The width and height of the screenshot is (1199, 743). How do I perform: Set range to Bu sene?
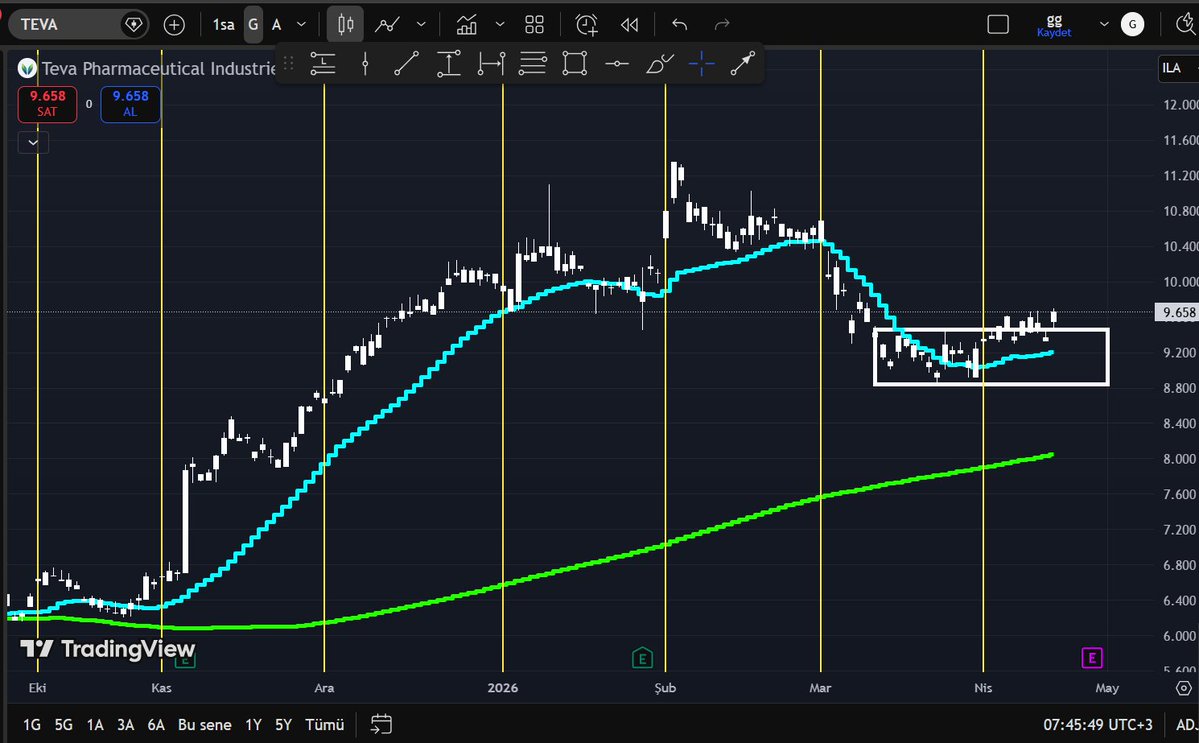(204, 725)
